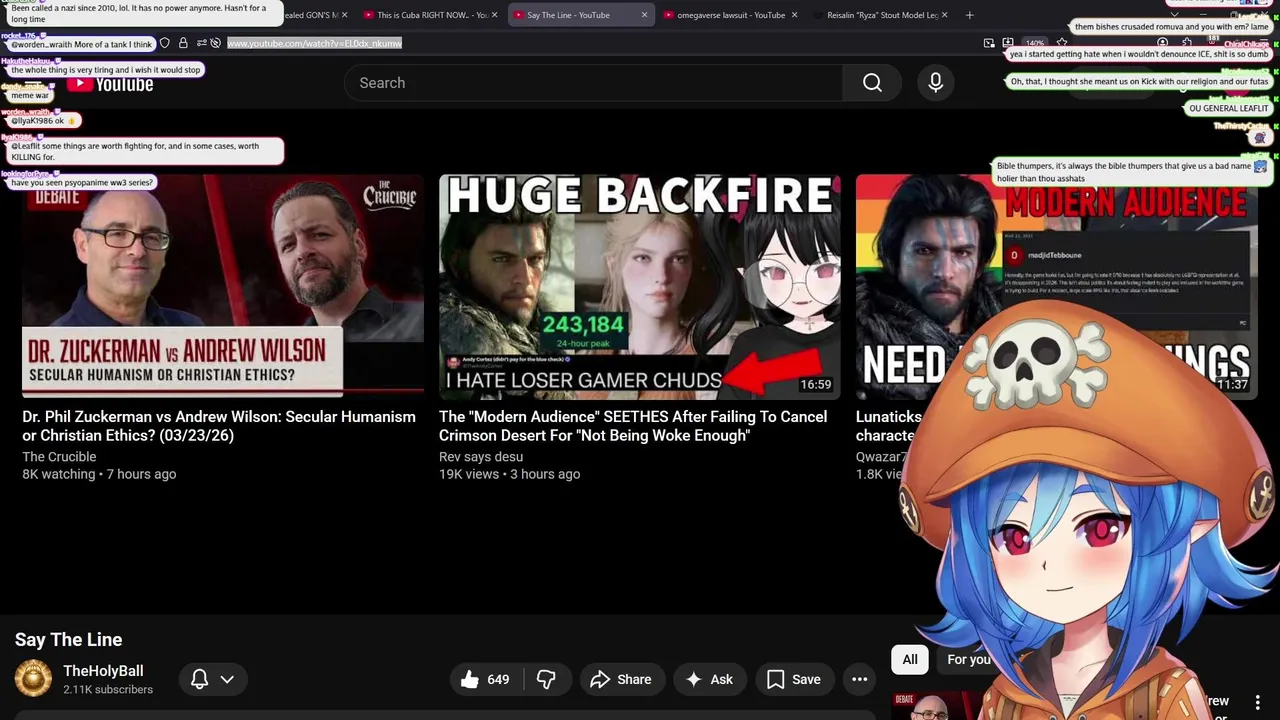Click chat message "meme war"
This screenshot has height=720, width=1280.
point(29,95)
